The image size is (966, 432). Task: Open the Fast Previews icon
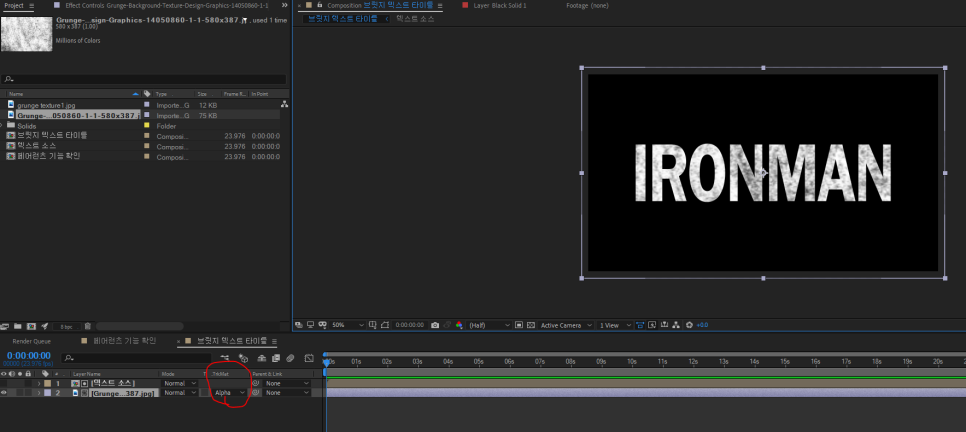652,325
